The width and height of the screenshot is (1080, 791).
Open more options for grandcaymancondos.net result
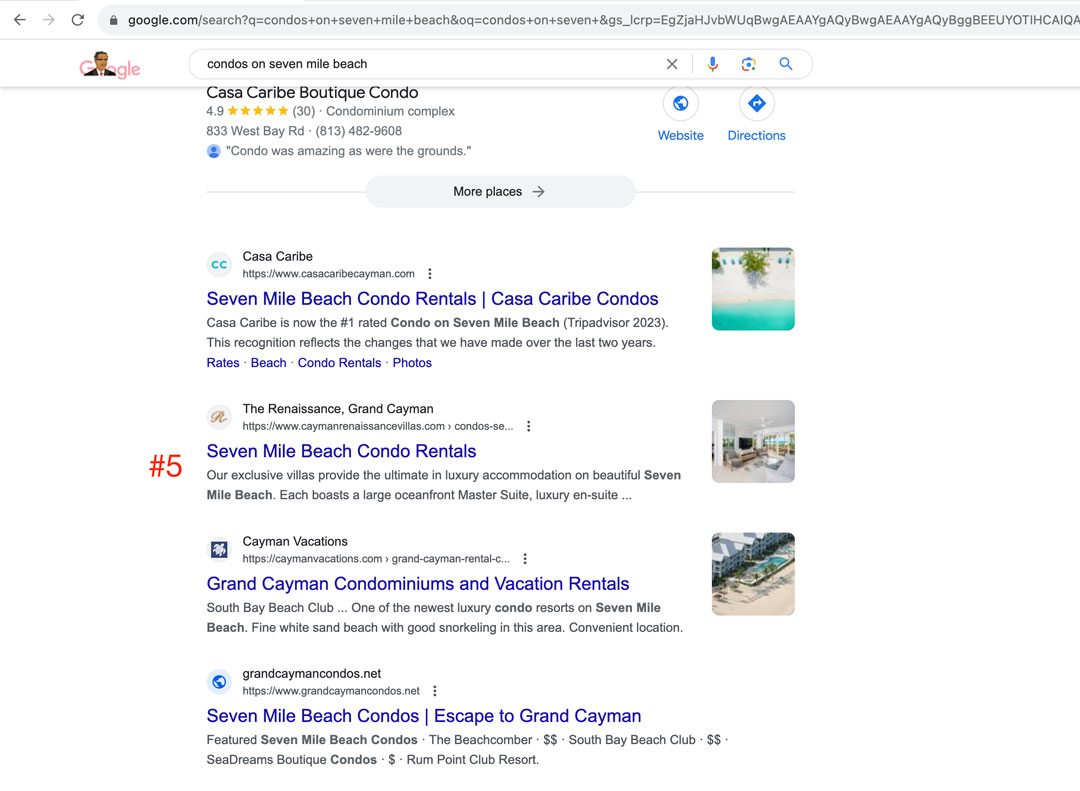(435, 690)
